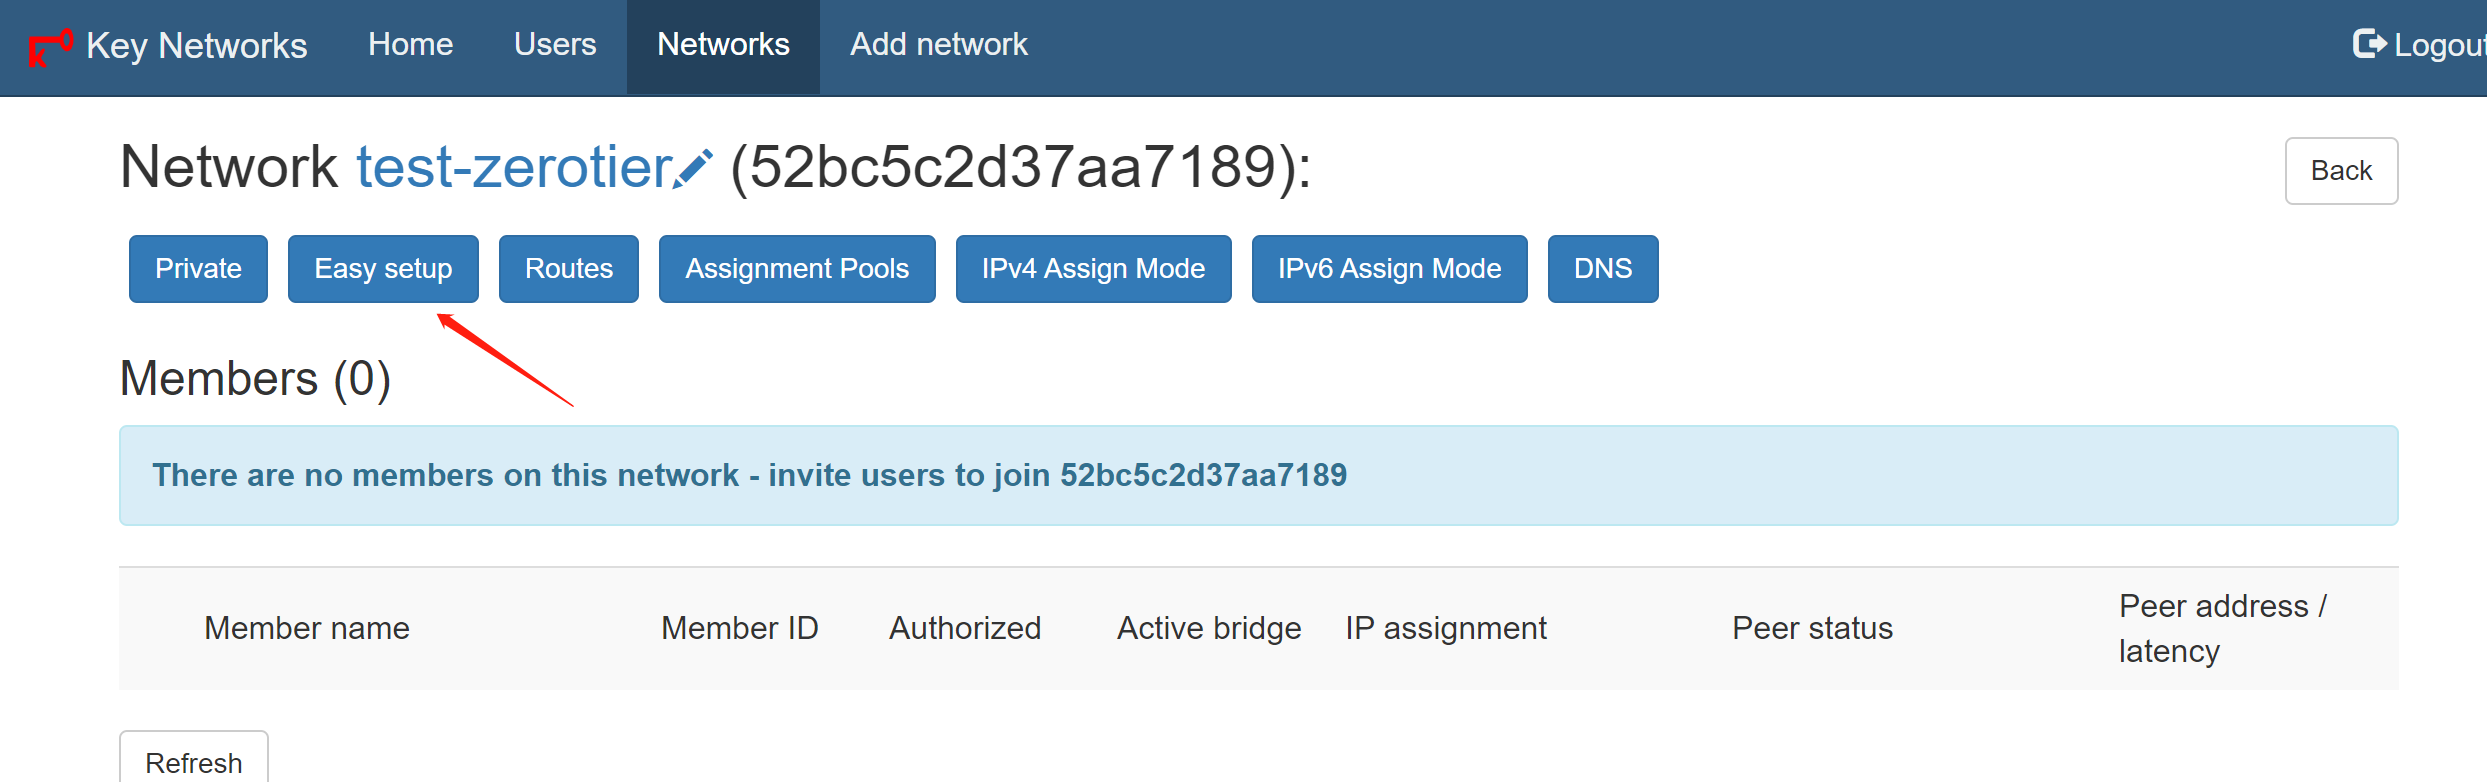2487x782 pixels.
Task: Open the Users menu item
Action: [555, 45]
